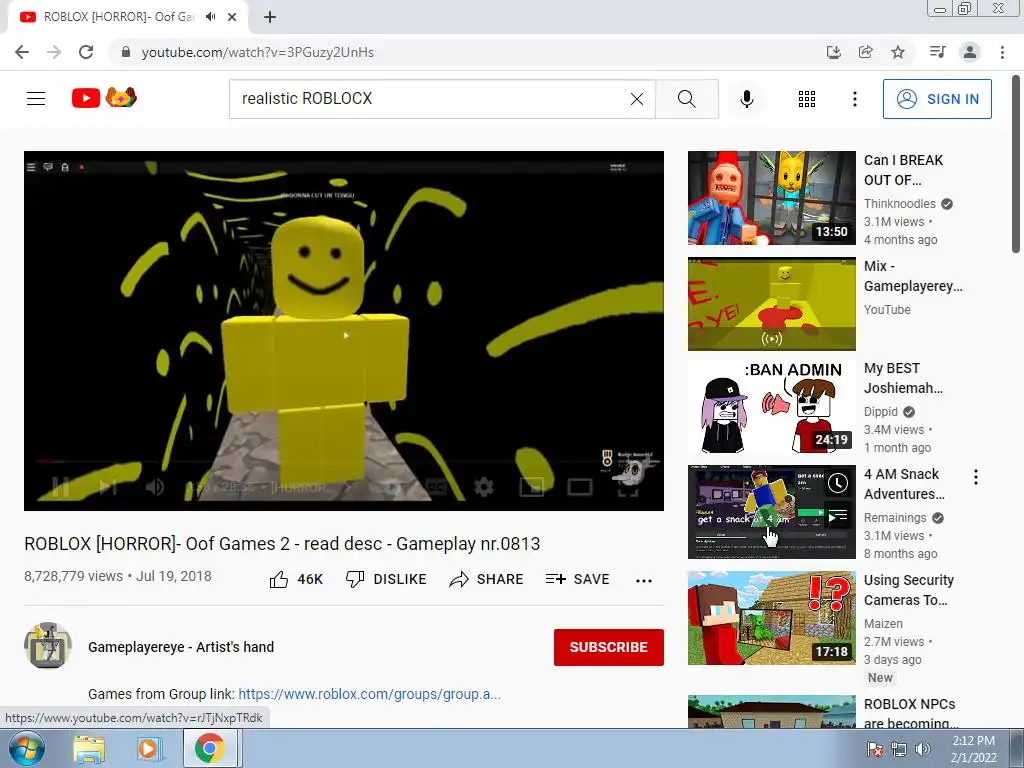Open Chrome three-dot menu
Viewport: 1024px width, 768px height.
[x=1002, y=52]
